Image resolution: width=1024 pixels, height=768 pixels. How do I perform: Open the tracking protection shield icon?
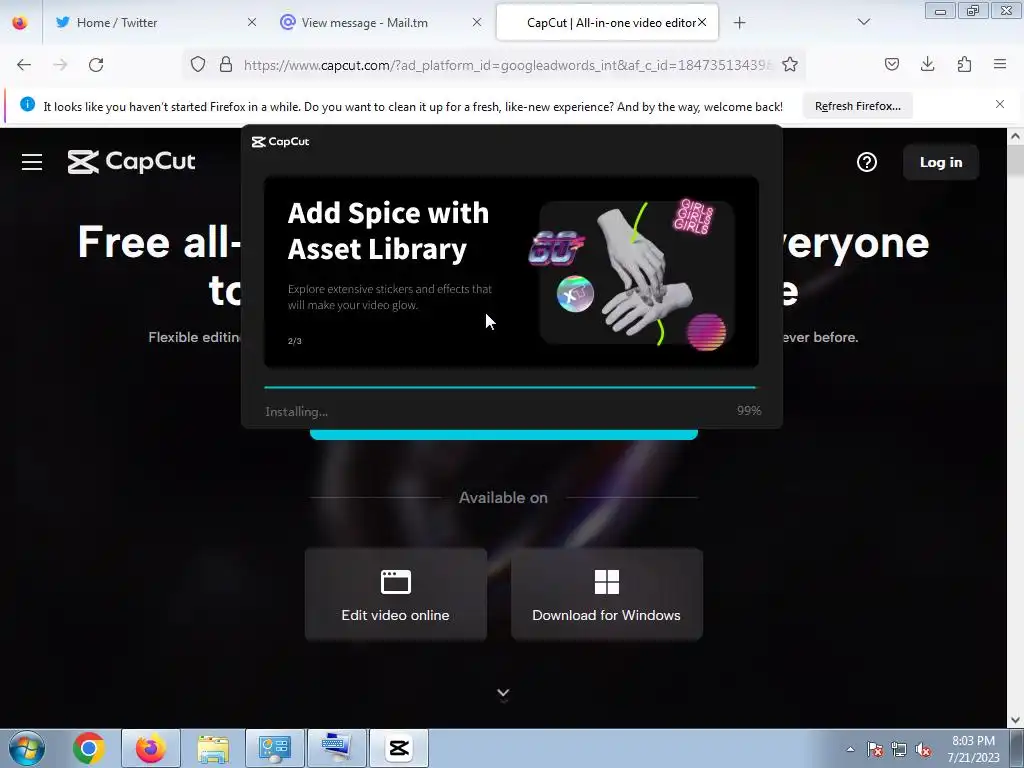click(x=198, y=65)
